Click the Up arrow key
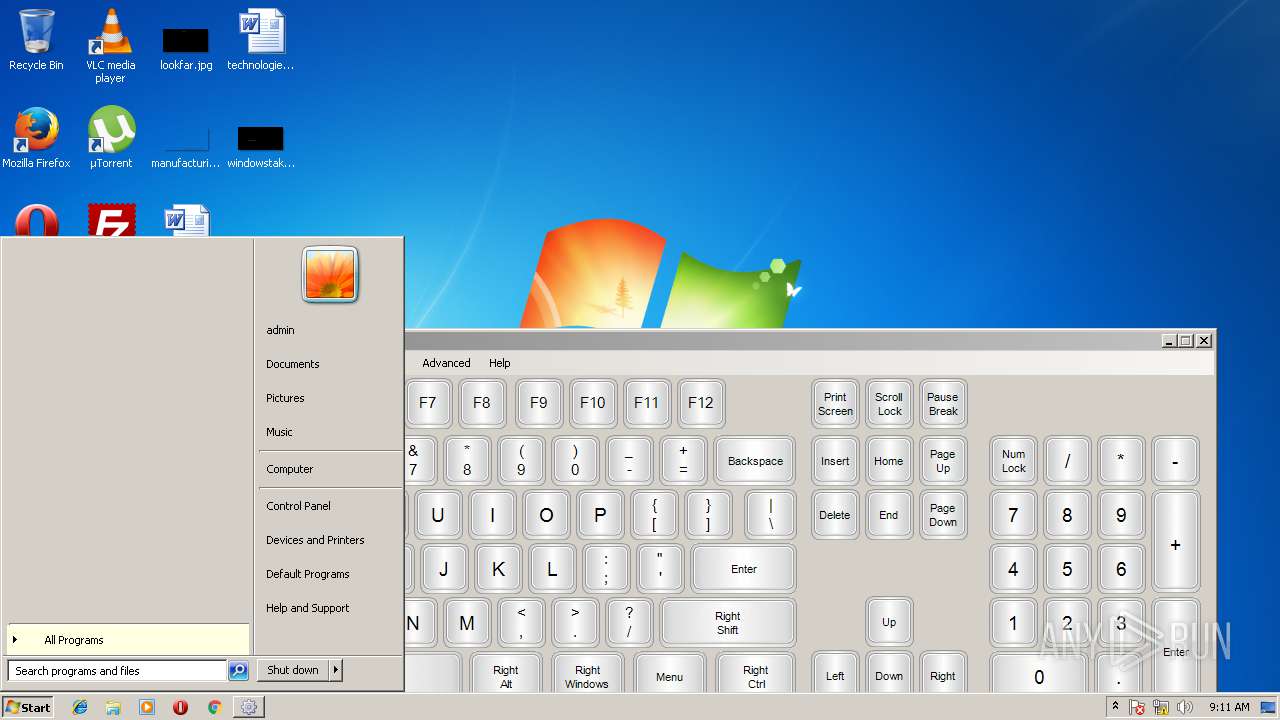The image size is (1280, 720). (889, 622)
